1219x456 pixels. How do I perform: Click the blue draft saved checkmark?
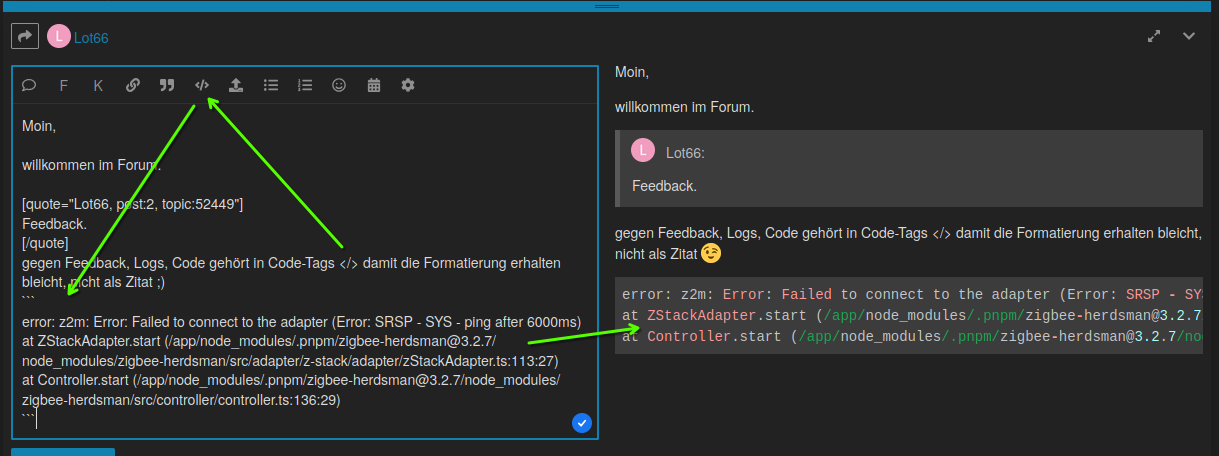582,423
